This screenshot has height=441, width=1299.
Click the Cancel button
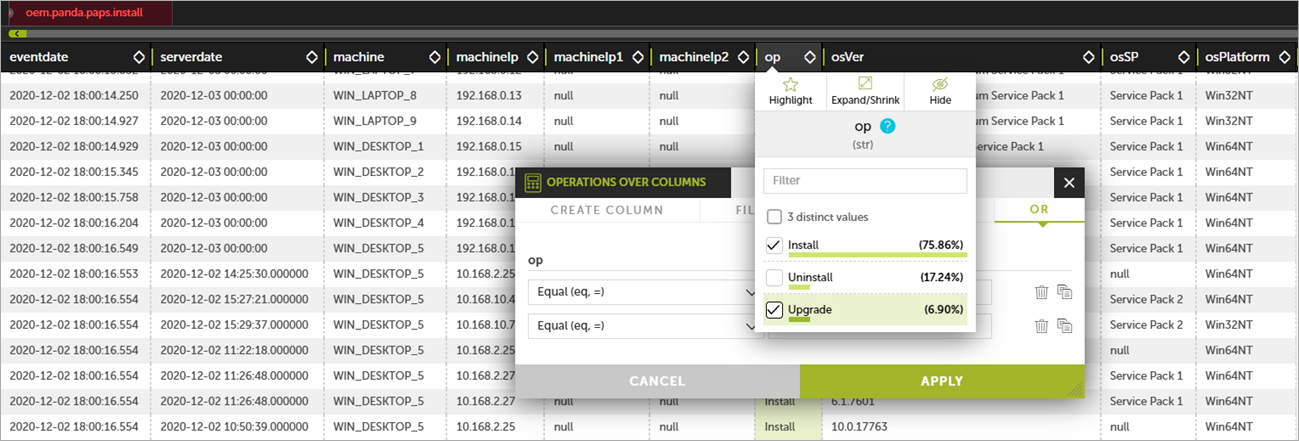[657, 381]
